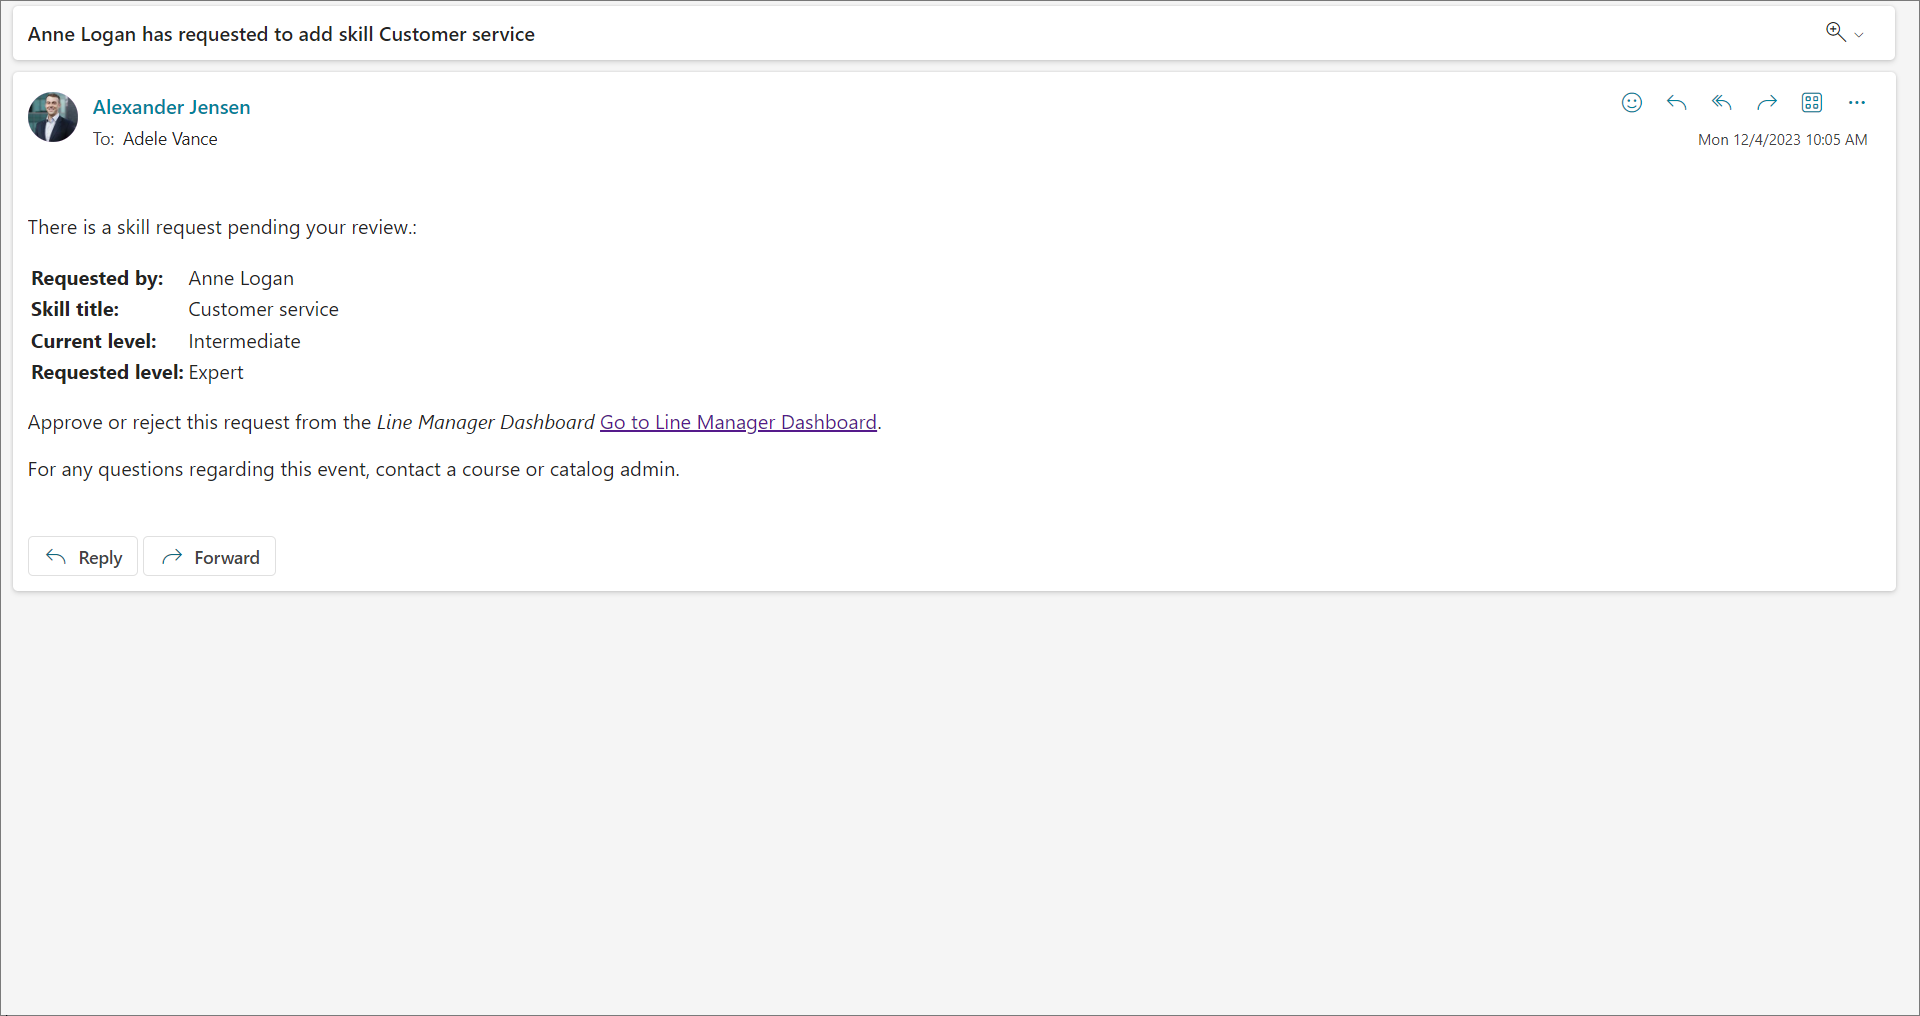Click Alexander Jensen's profile picture

[53, 118]
